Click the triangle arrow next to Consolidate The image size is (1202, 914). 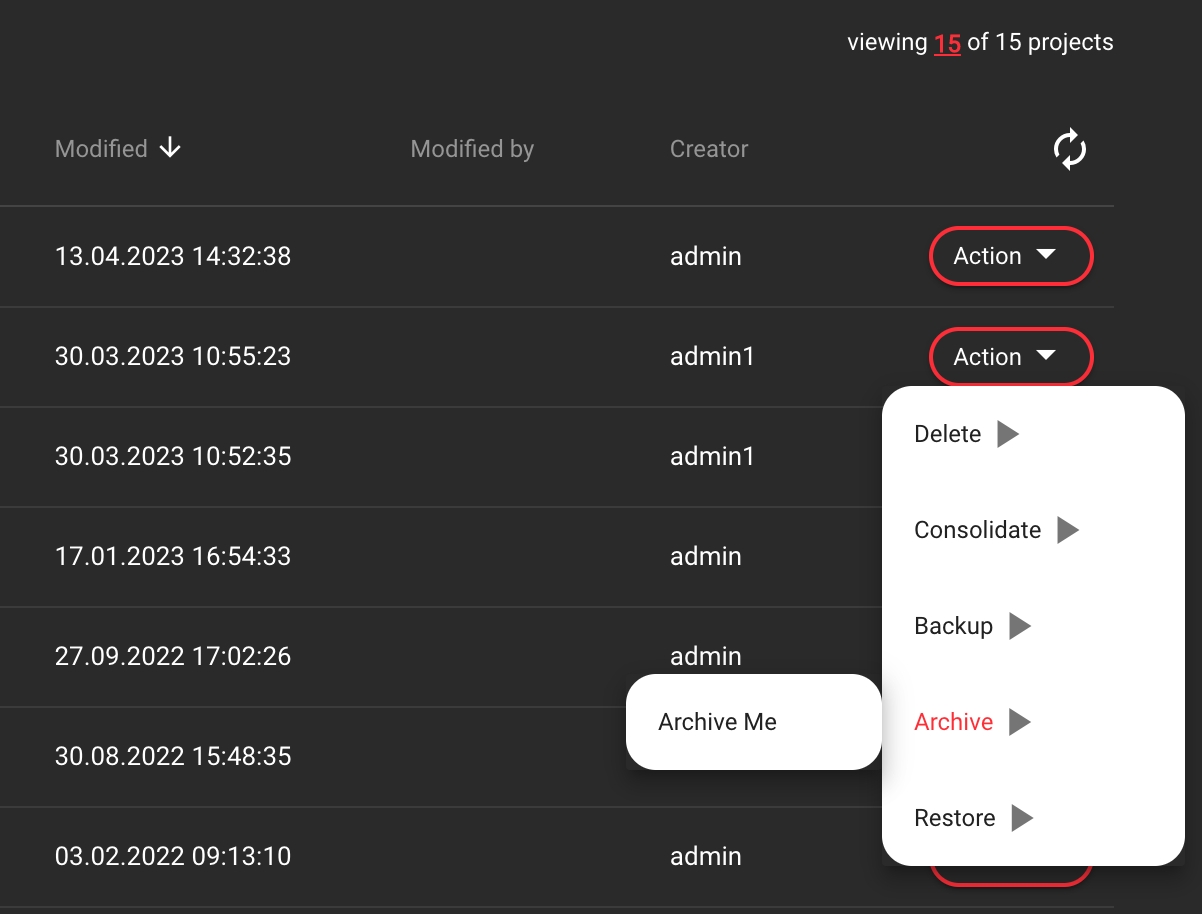pos(1068,530)
